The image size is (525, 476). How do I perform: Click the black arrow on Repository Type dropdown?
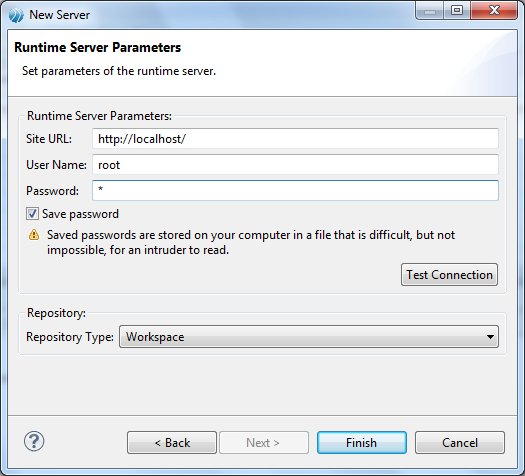tap(490, 337)
